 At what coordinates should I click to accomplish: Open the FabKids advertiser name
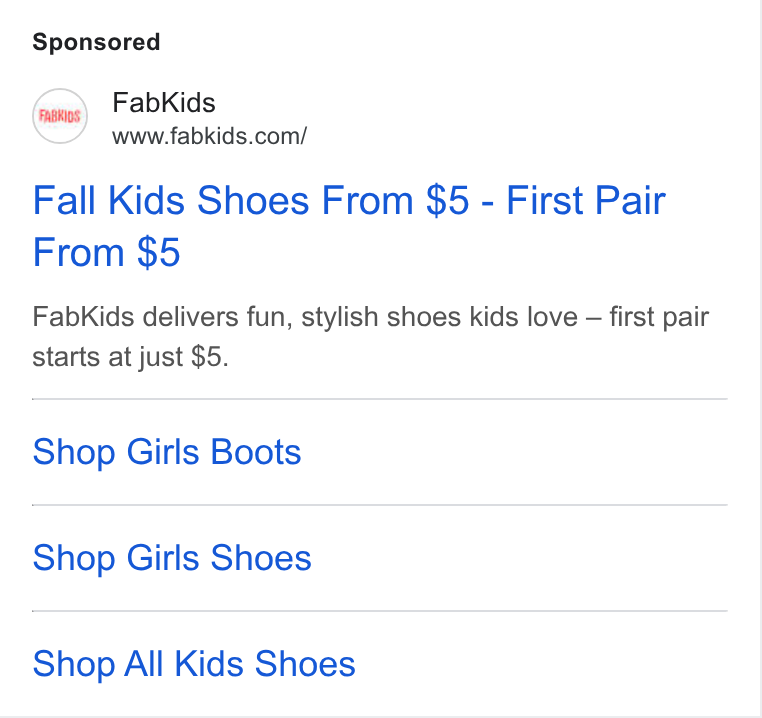(x=164, y=103)
